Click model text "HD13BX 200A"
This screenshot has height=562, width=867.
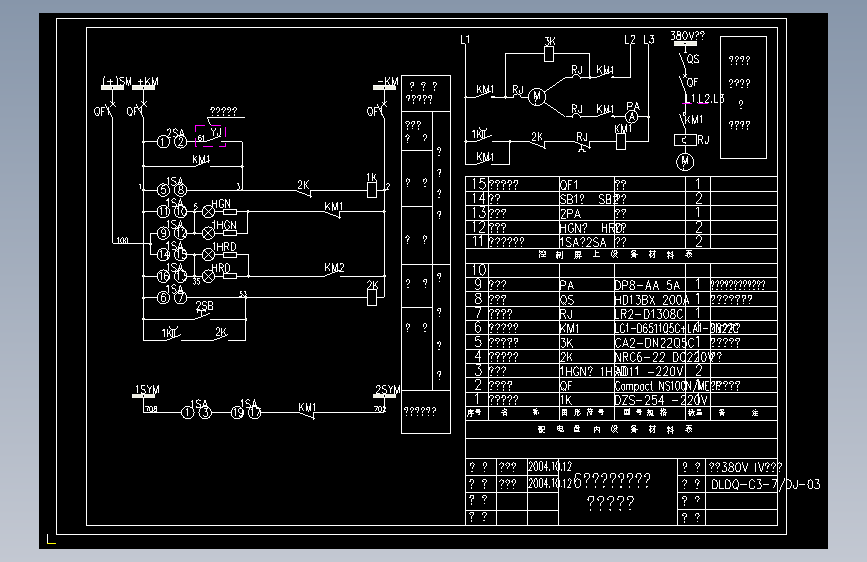pos(651,299)
